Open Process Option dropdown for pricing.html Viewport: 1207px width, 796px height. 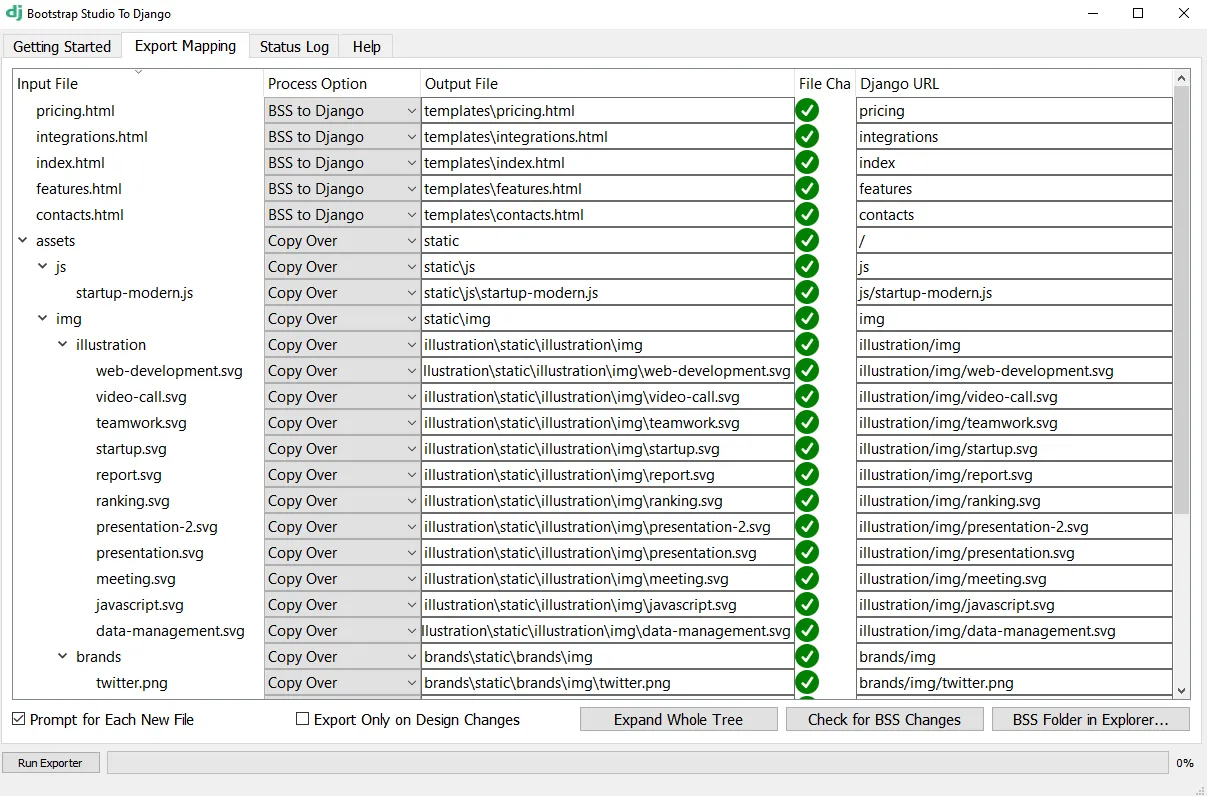342,110
